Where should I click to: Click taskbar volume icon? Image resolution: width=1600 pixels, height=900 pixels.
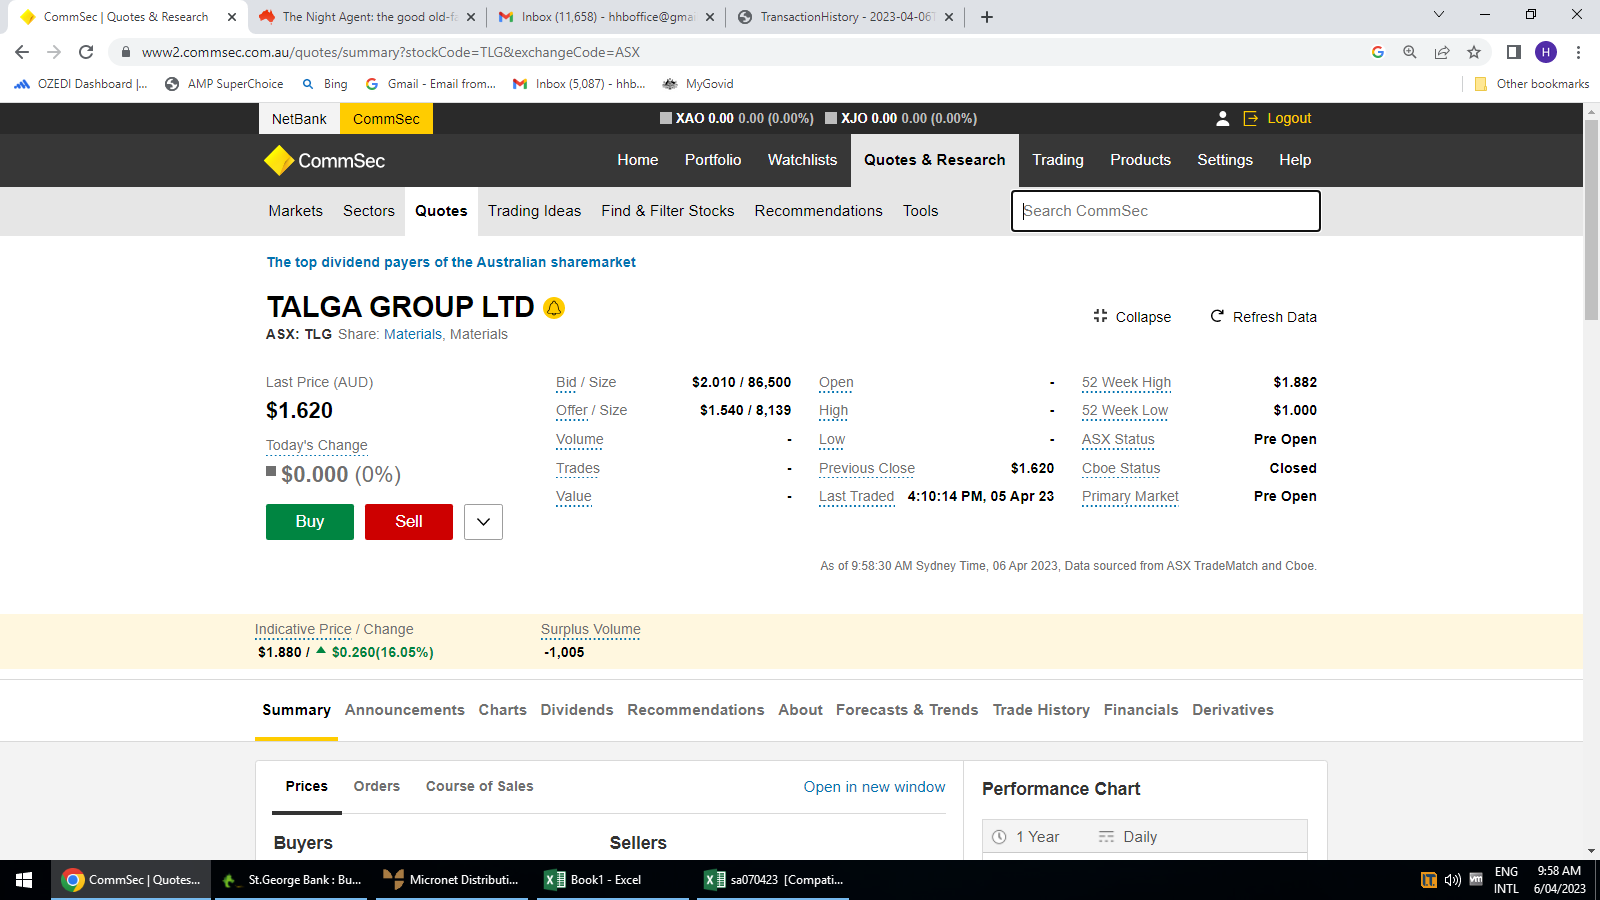click(x=1453, y=880)
